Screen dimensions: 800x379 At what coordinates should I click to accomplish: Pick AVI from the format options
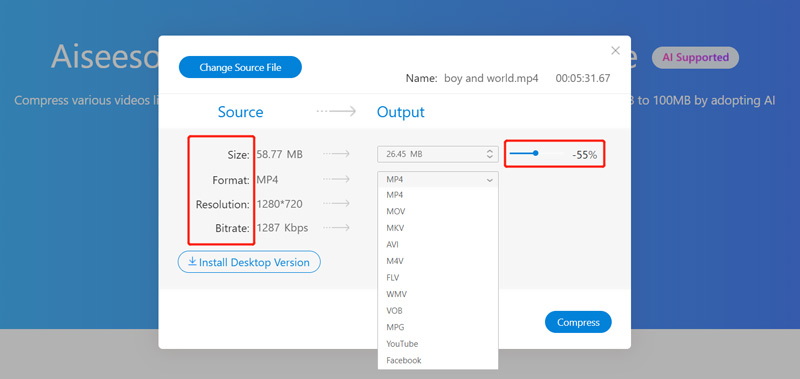(438, 244)
